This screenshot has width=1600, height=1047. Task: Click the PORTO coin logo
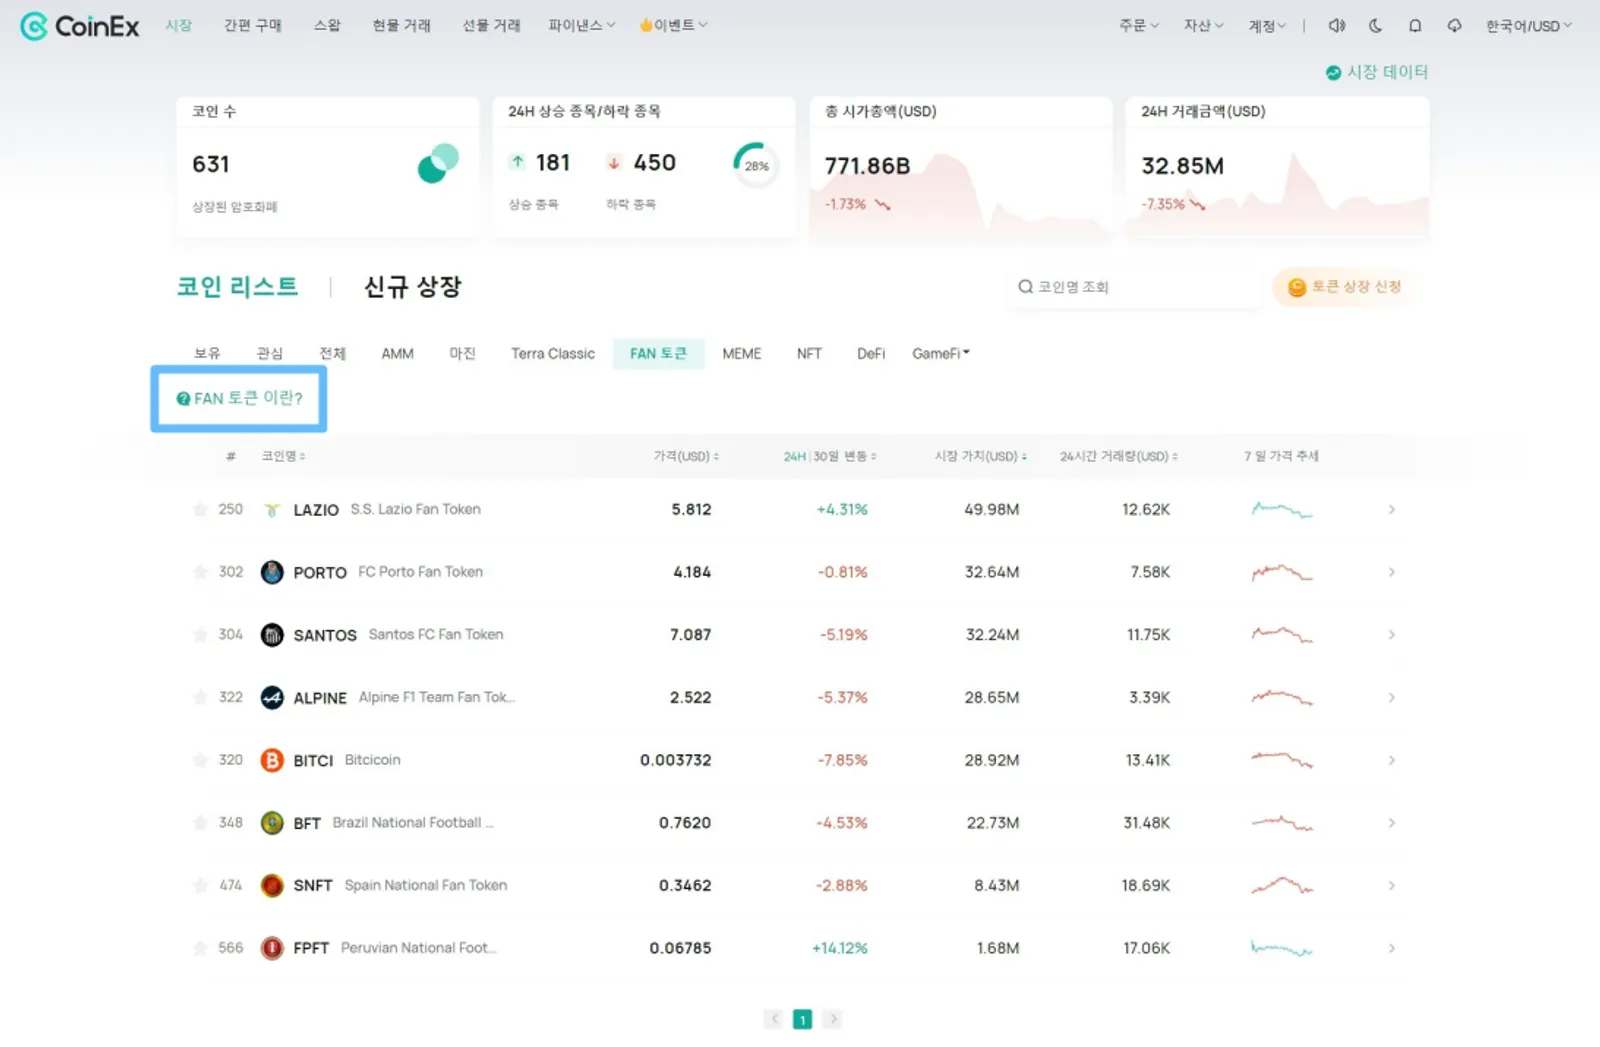click(x=272, y=572)
